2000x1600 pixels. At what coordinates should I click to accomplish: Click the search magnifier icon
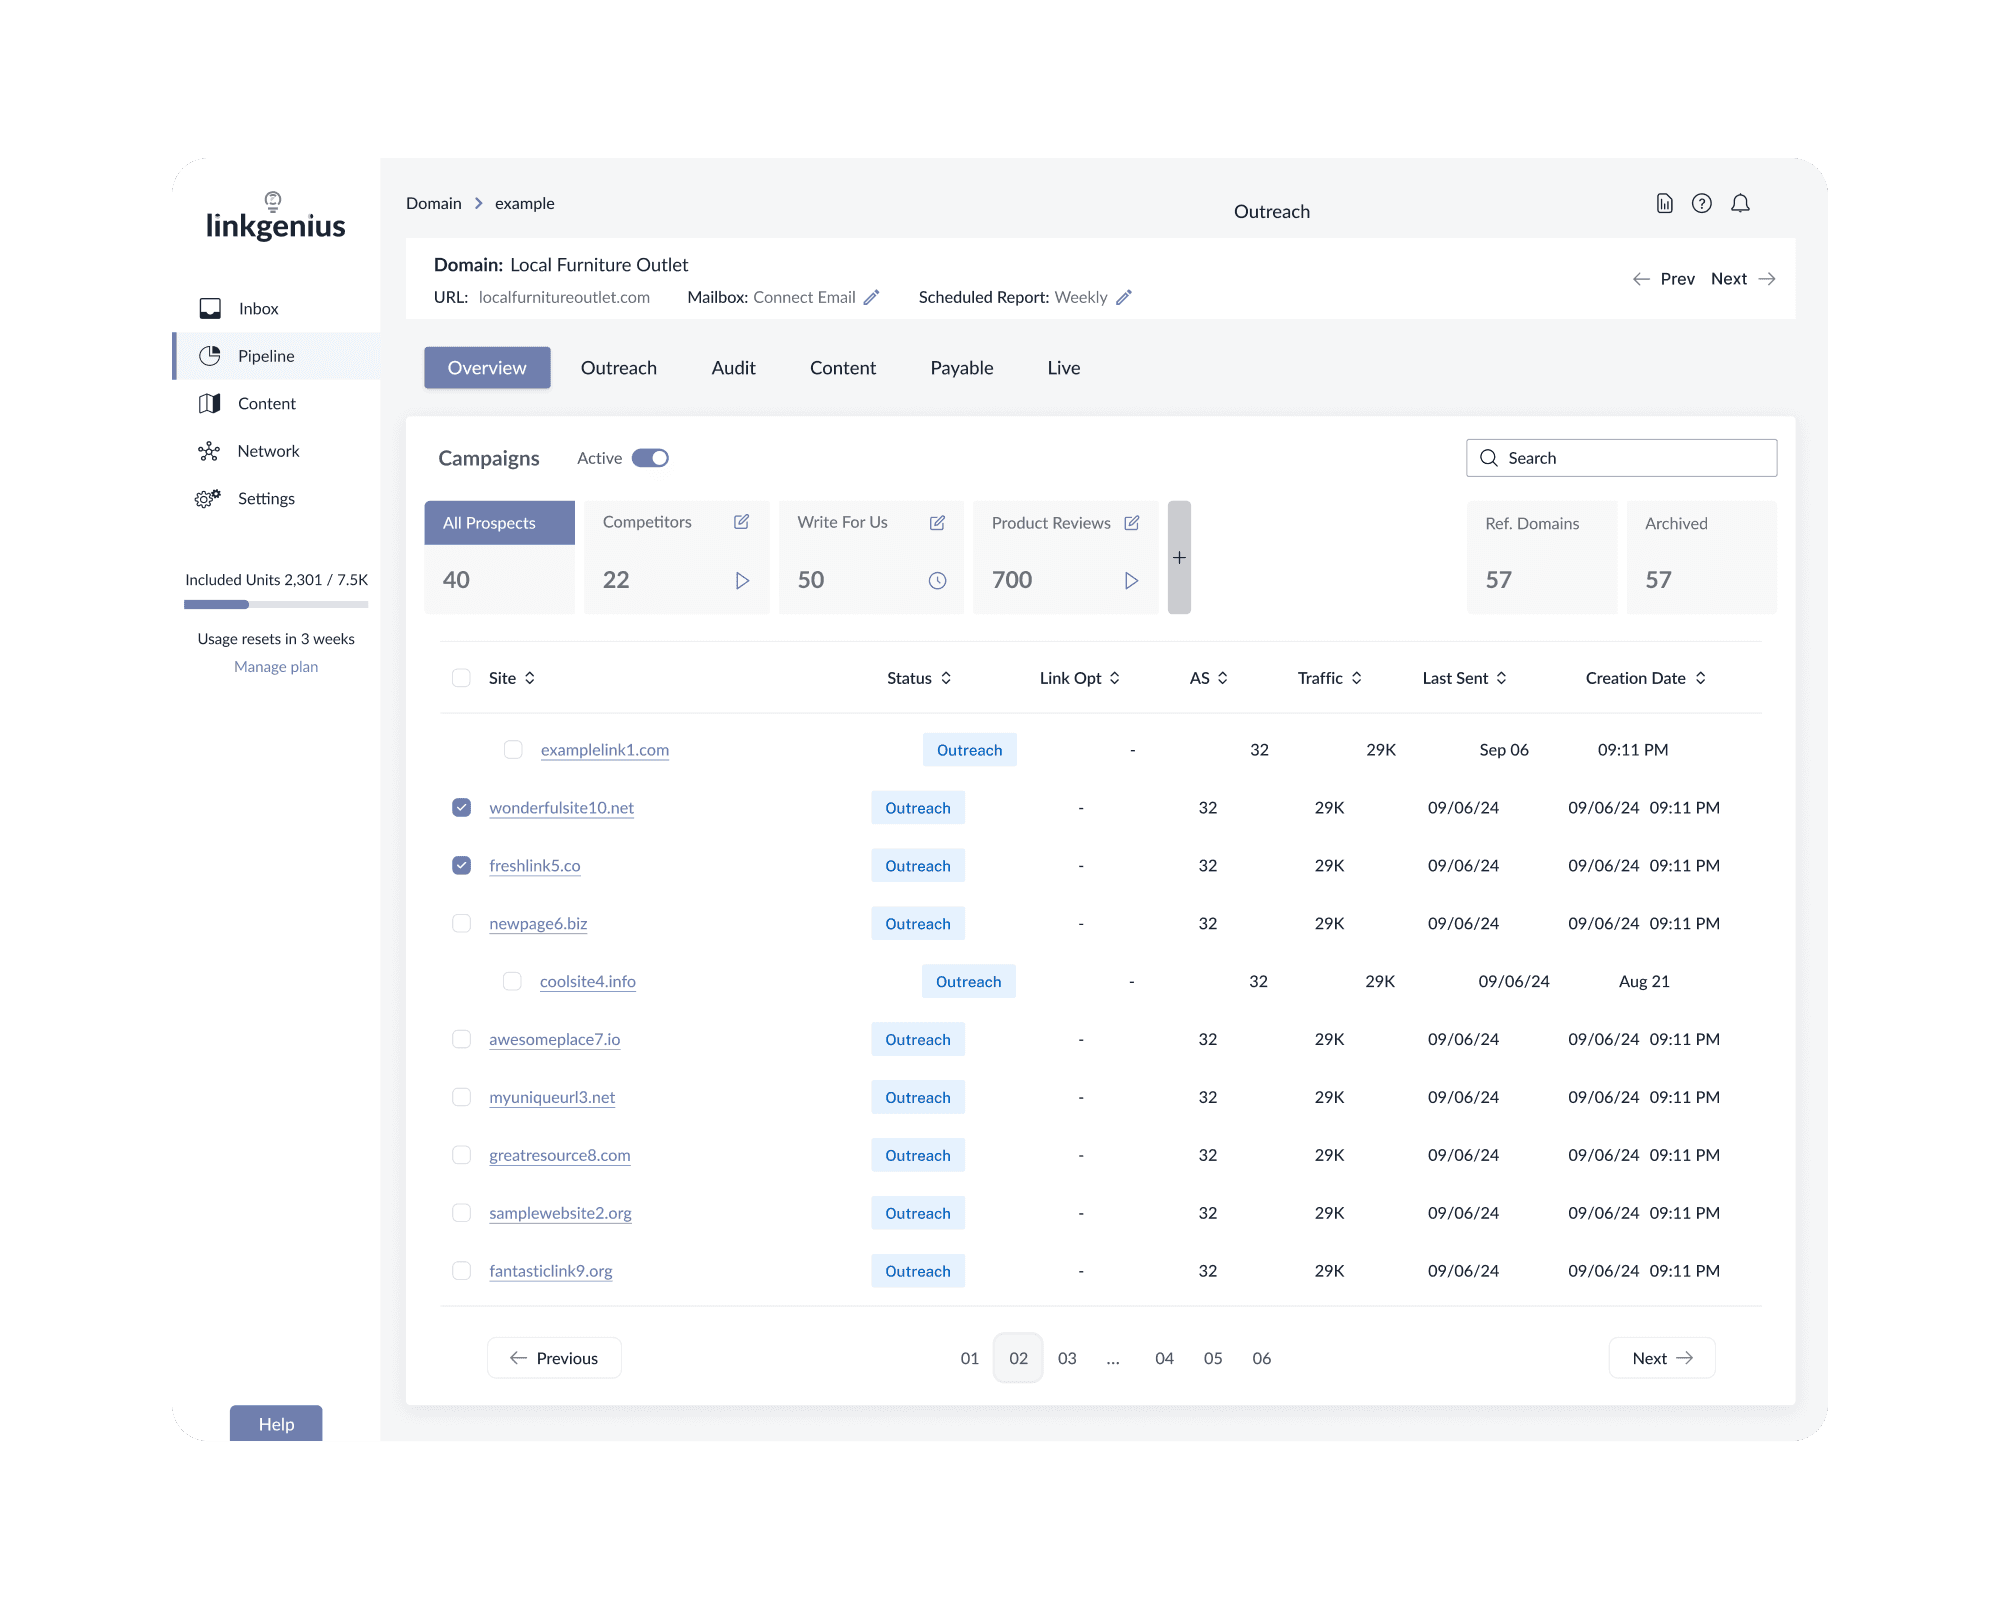coord(1489,458)
